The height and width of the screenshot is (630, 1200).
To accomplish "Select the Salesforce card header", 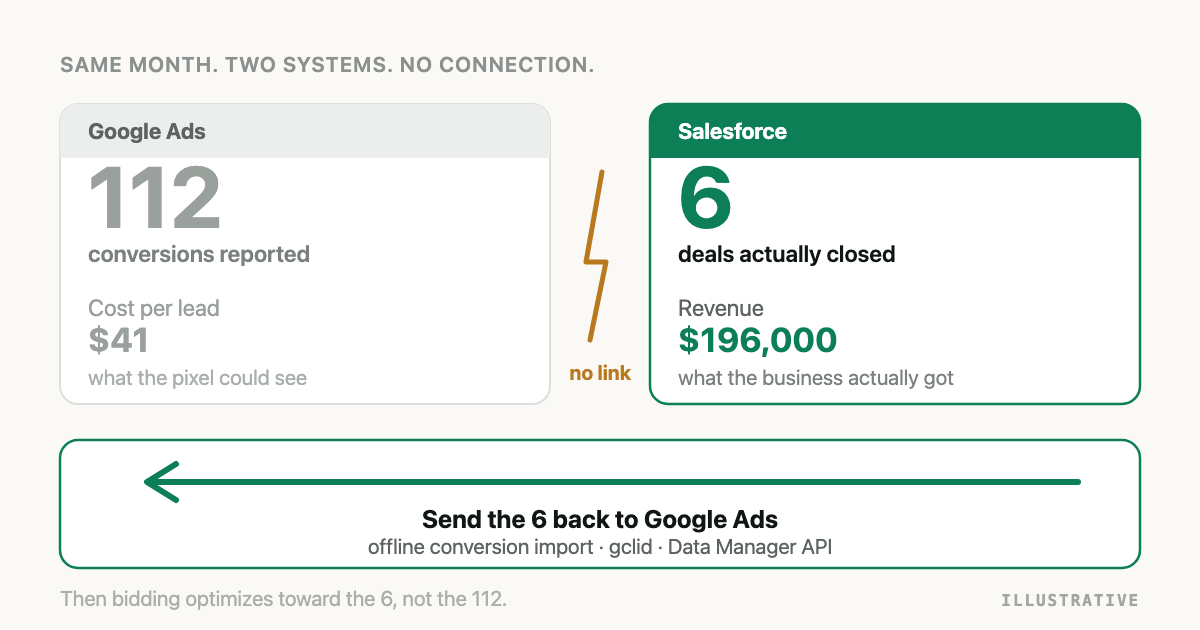I will pyautogui.click(x=895, y=131).
